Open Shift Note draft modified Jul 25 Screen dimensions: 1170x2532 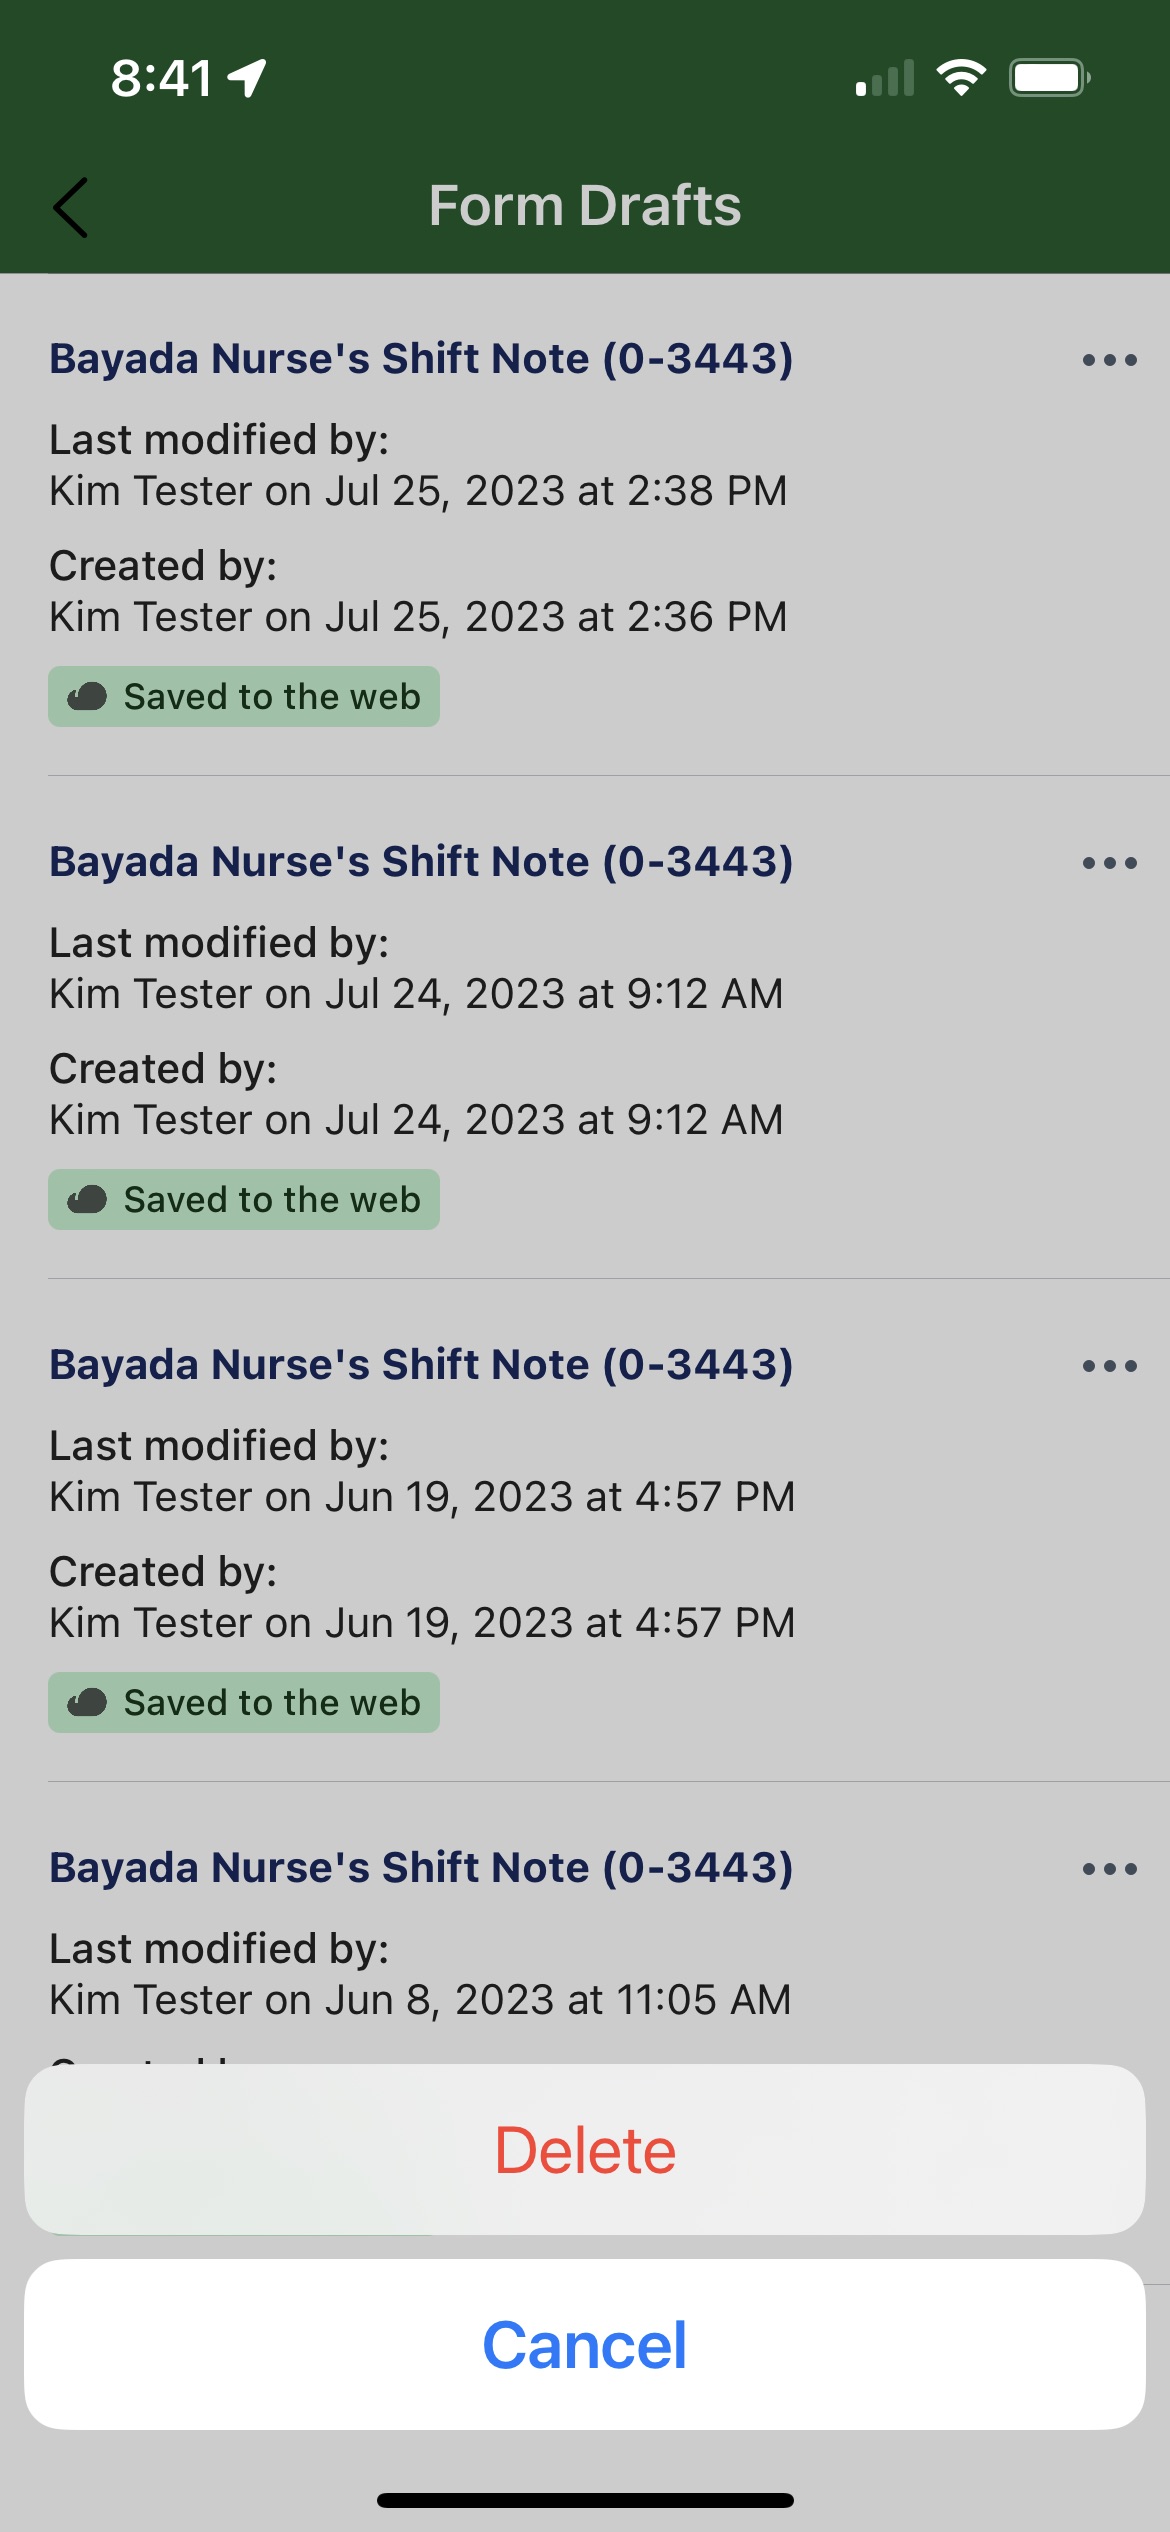point(421,359)
